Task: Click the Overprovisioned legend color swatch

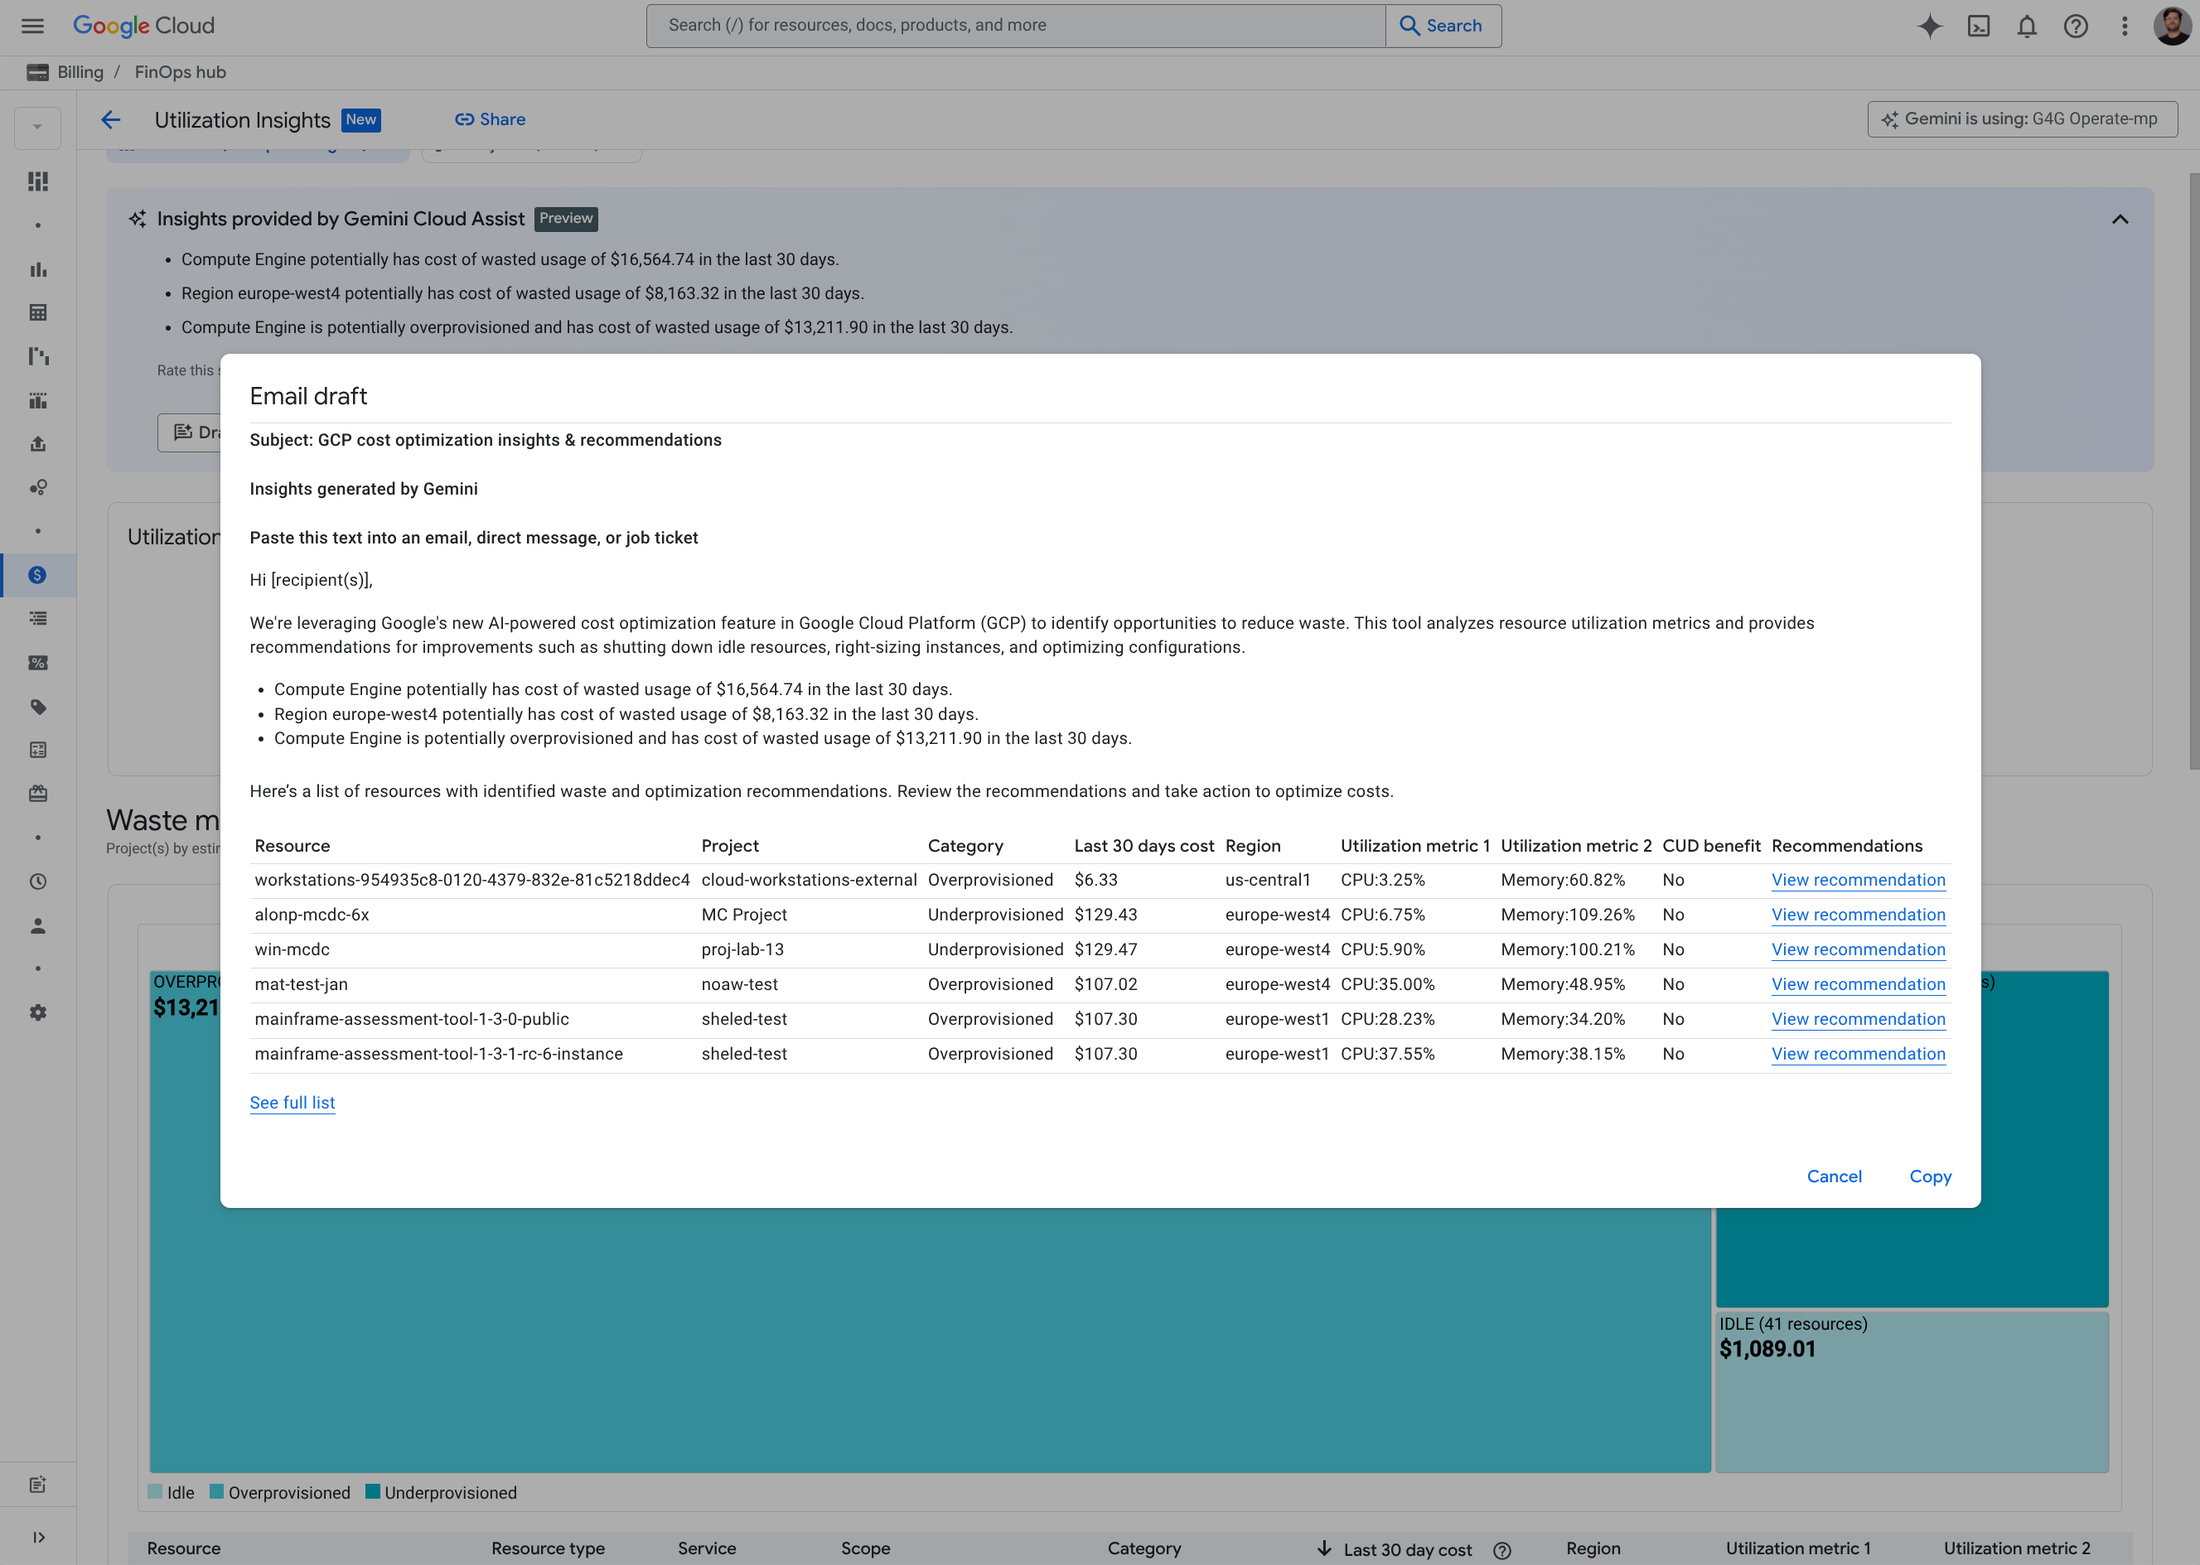Action: coord(216,1492)
